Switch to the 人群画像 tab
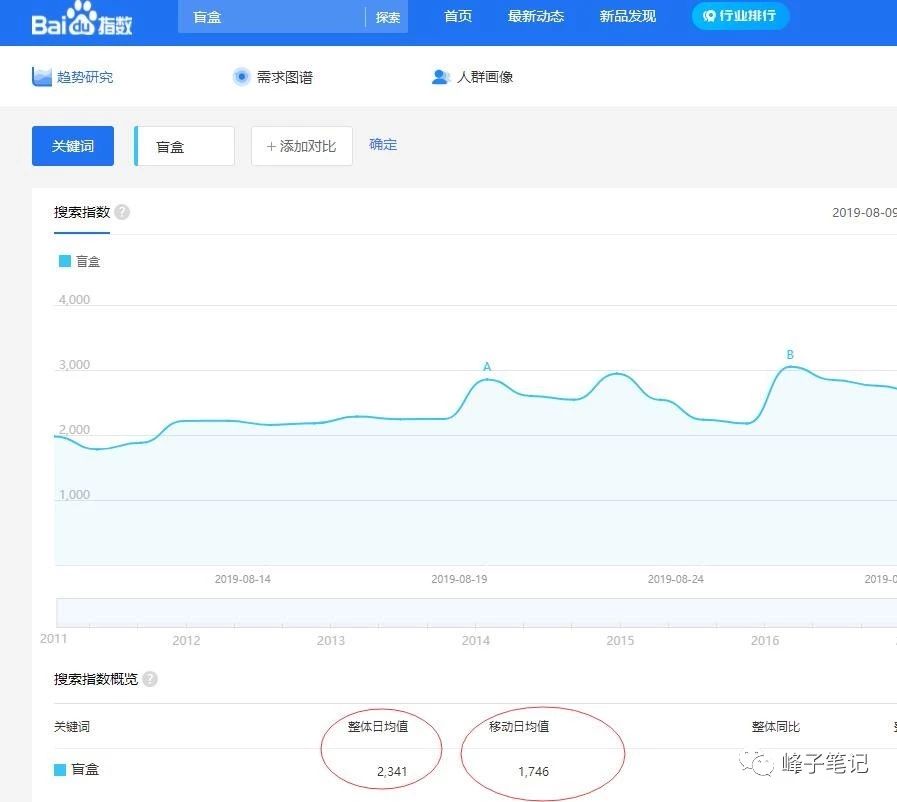Image resolution: width=897 pixels, height=802 pixels. (485, 77)
